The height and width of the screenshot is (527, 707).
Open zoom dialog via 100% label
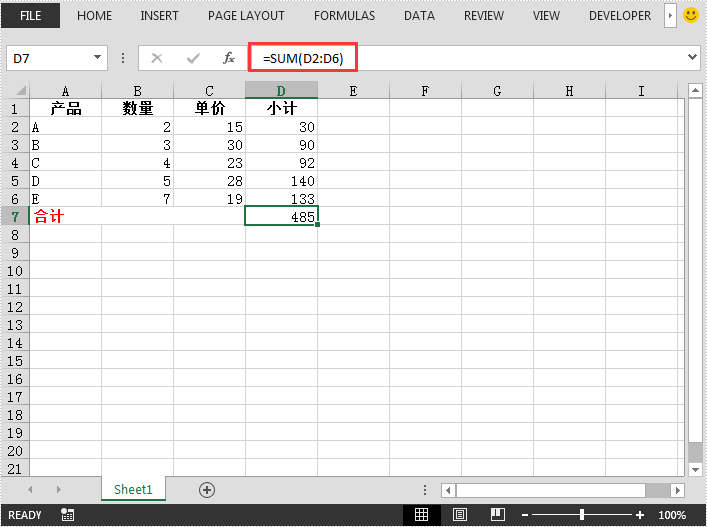pos(672,515)
